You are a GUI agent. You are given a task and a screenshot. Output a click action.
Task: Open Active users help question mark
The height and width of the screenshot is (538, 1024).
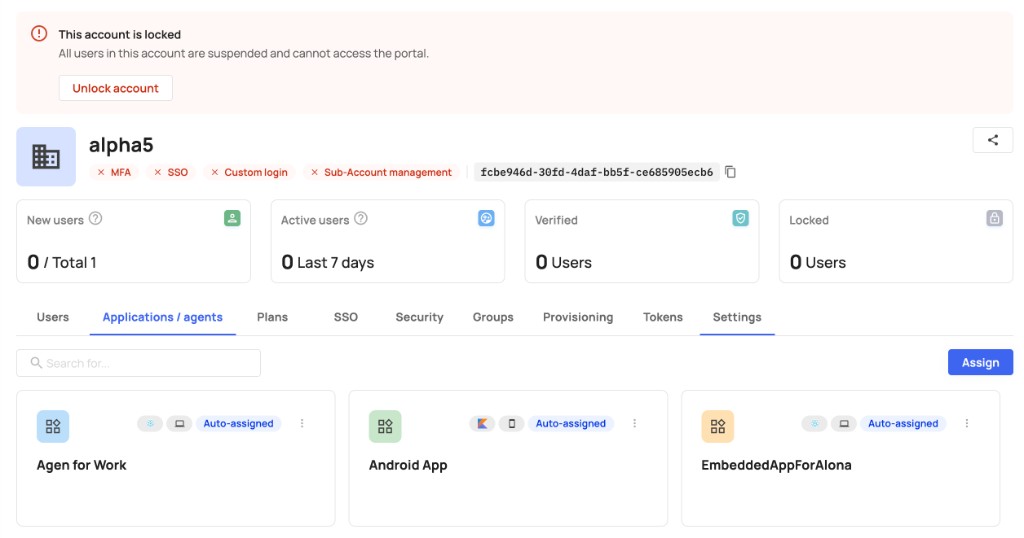coord(360,219)
